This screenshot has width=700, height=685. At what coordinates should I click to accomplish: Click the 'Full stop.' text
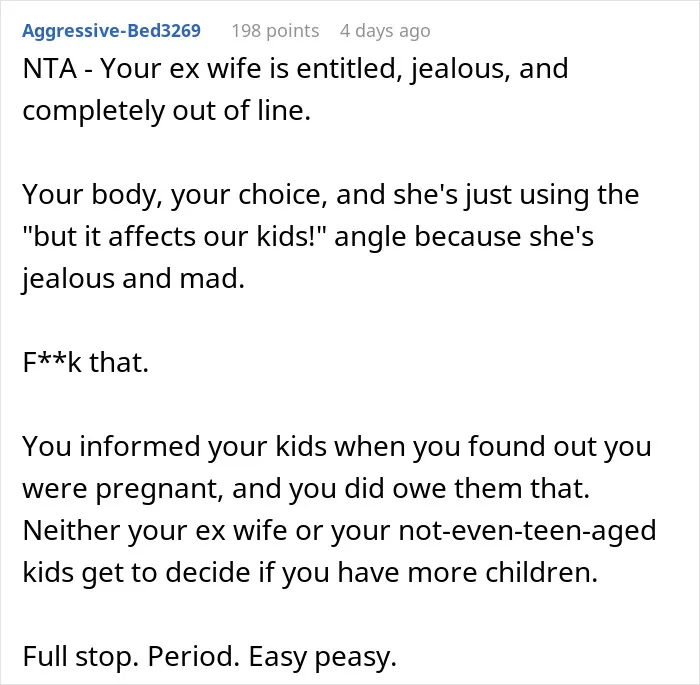[x=80, y=656]
